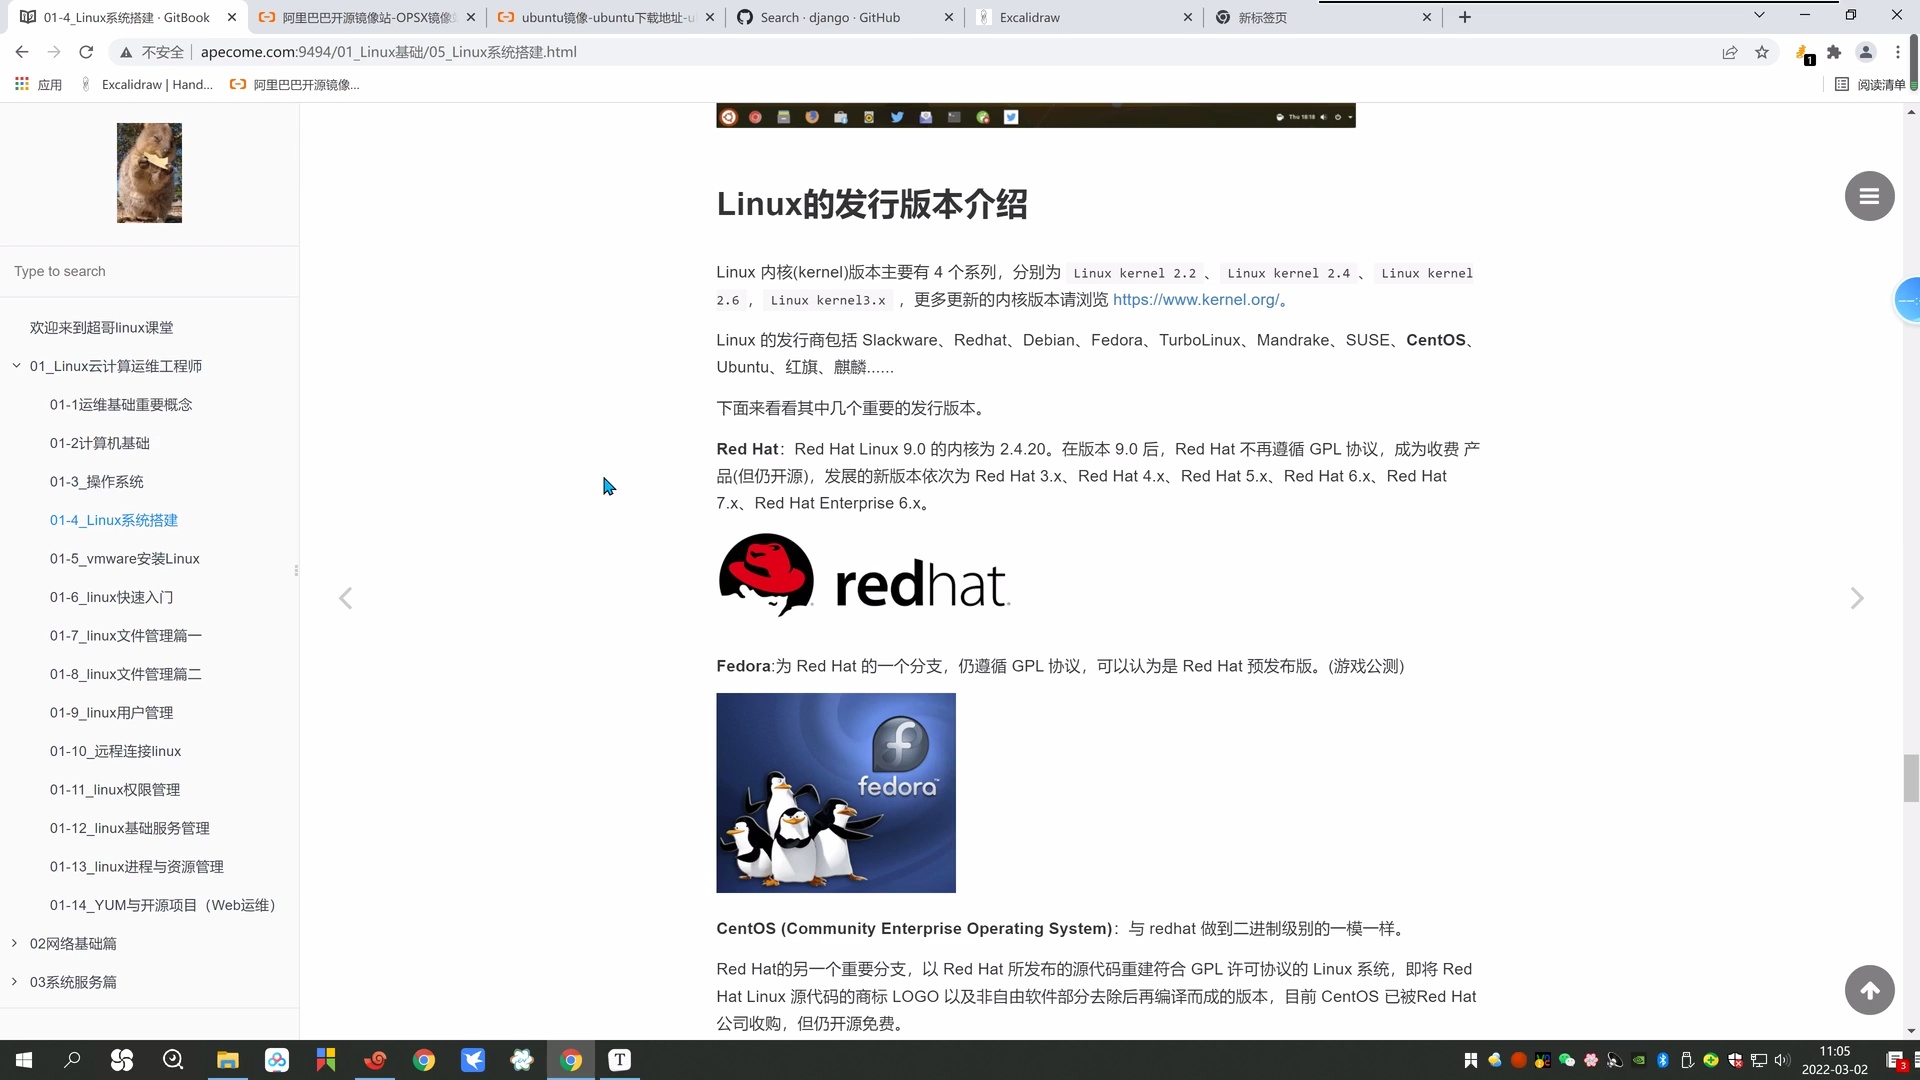Collapse the 01_Linux云计算运维工程师 chapter

(15, 365)
